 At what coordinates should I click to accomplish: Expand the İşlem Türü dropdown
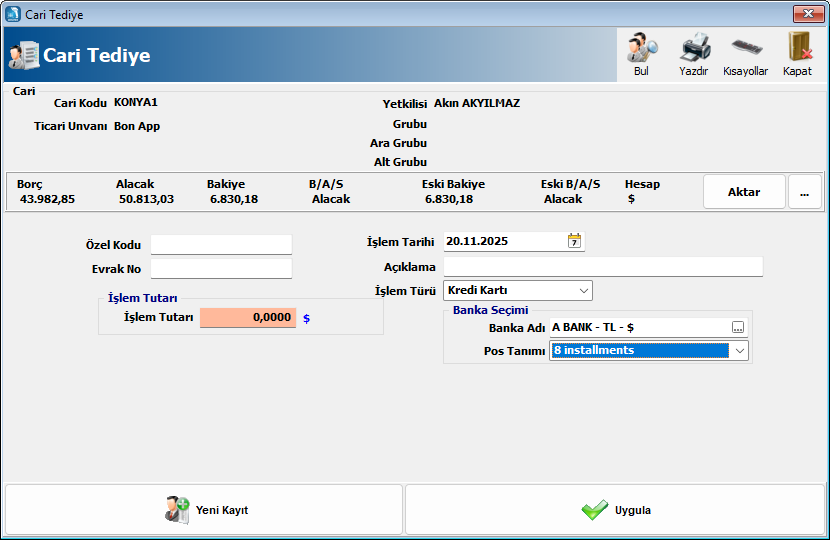tap(584, 291)
